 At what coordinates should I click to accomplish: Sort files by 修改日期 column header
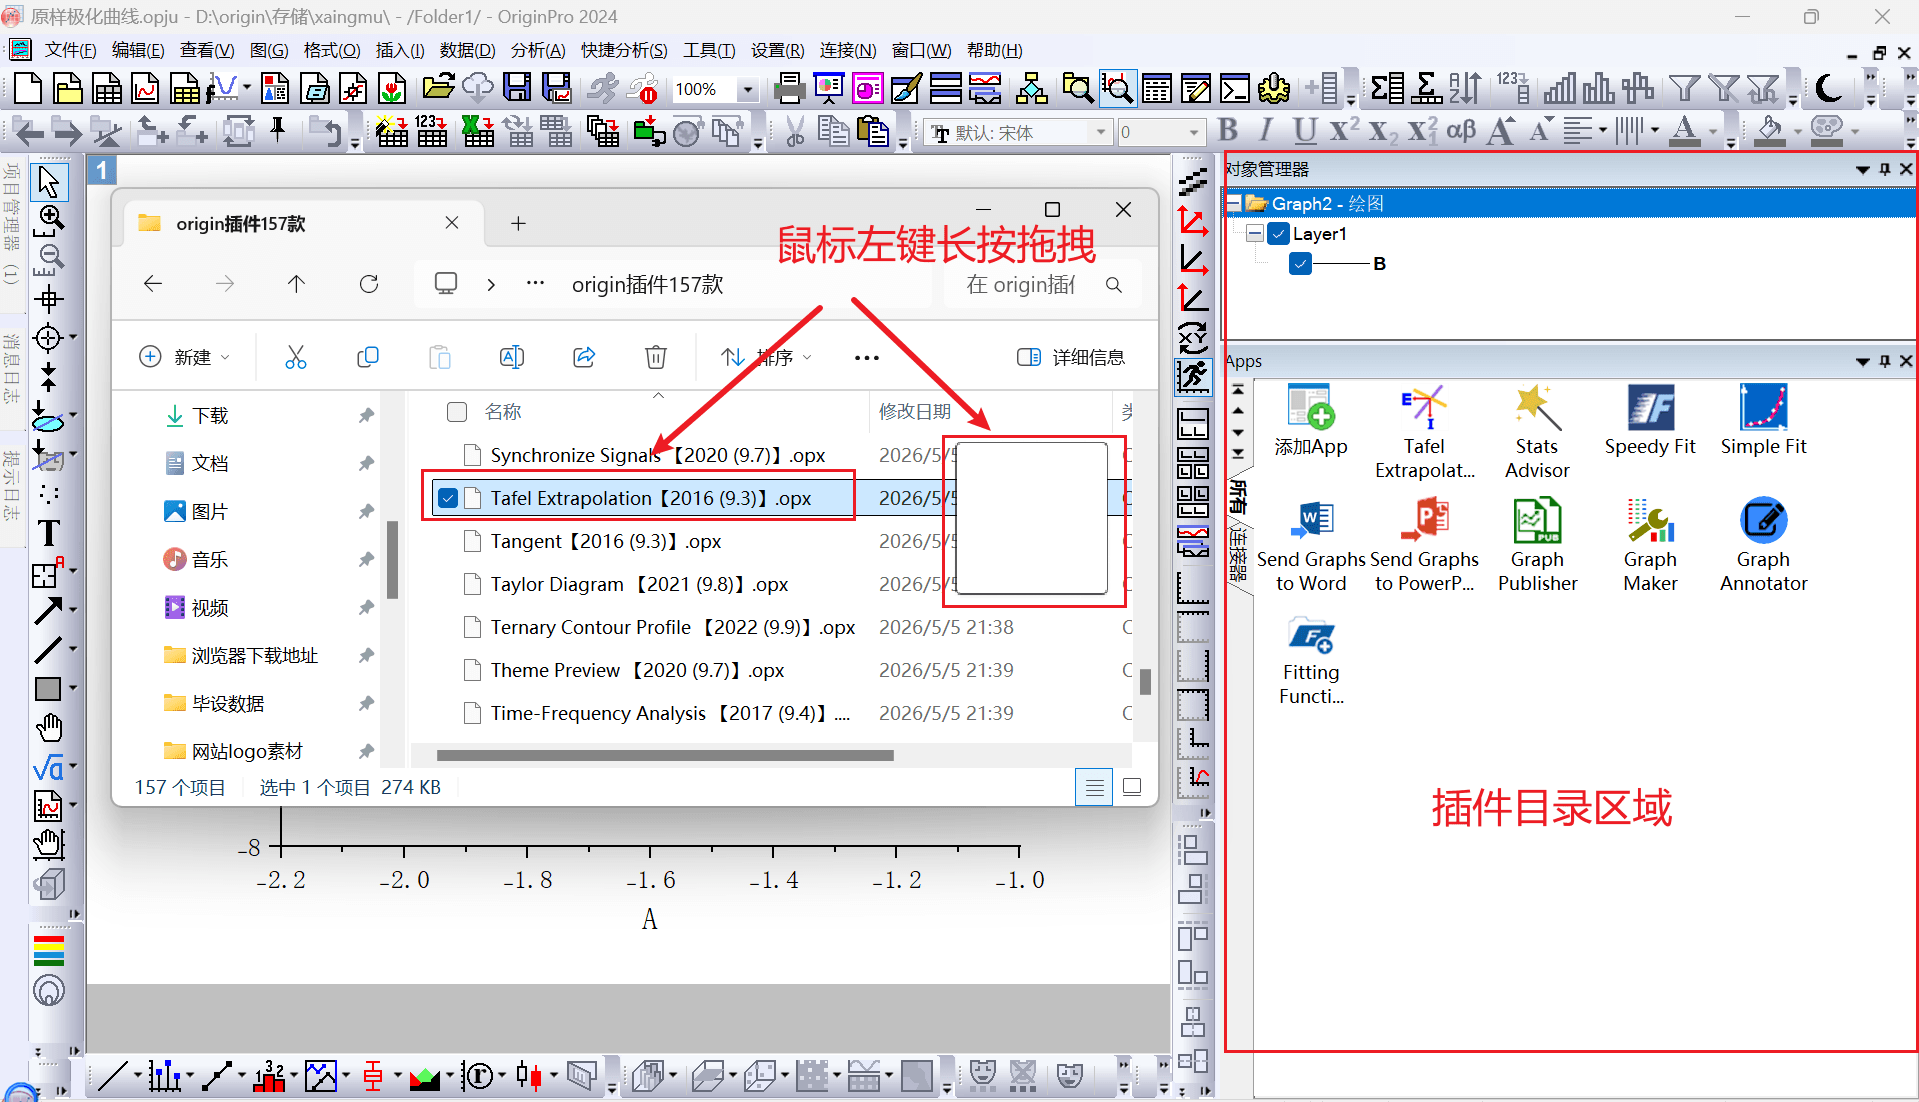click(x=915, y=412)
